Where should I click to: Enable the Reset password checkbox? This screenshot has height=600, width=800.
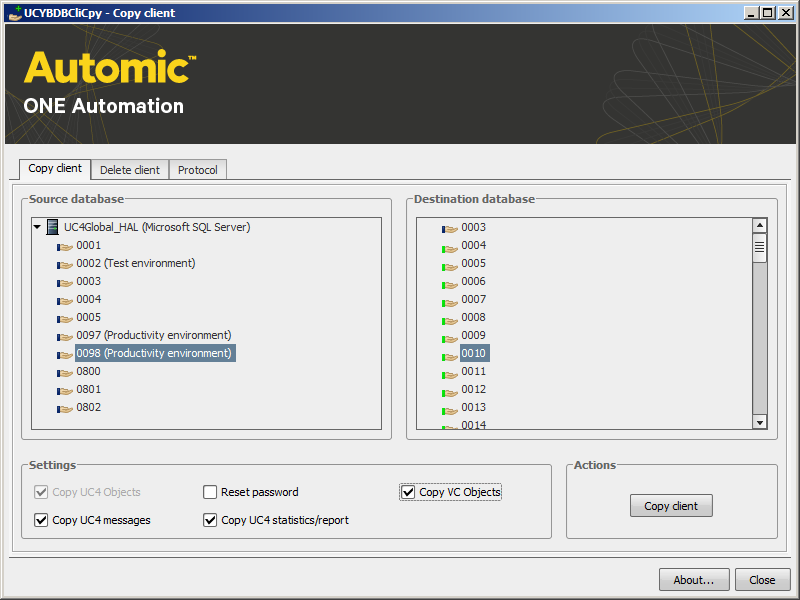tap(210, 492)
